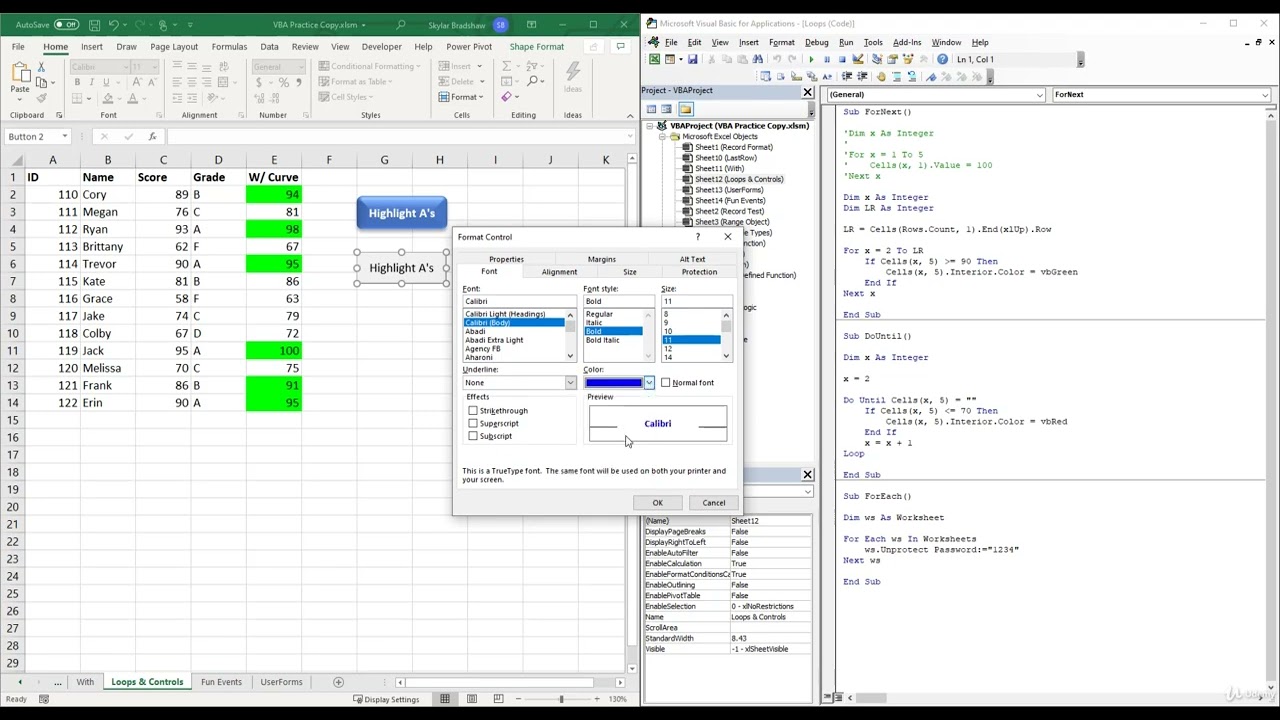This screenshot has height=720, width=1280.
Task: Collapse the VBAProject tree node
Action: click(649, 126)
